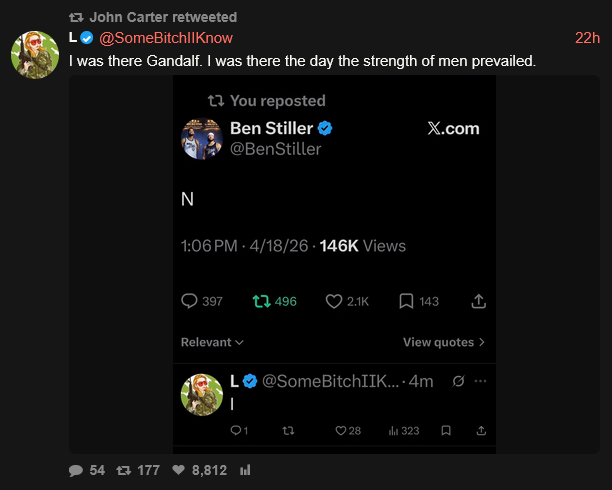Screen dimensions: 612x490
Task: Click the share icon on Ben Stiller's post
Action: (479, 301)
